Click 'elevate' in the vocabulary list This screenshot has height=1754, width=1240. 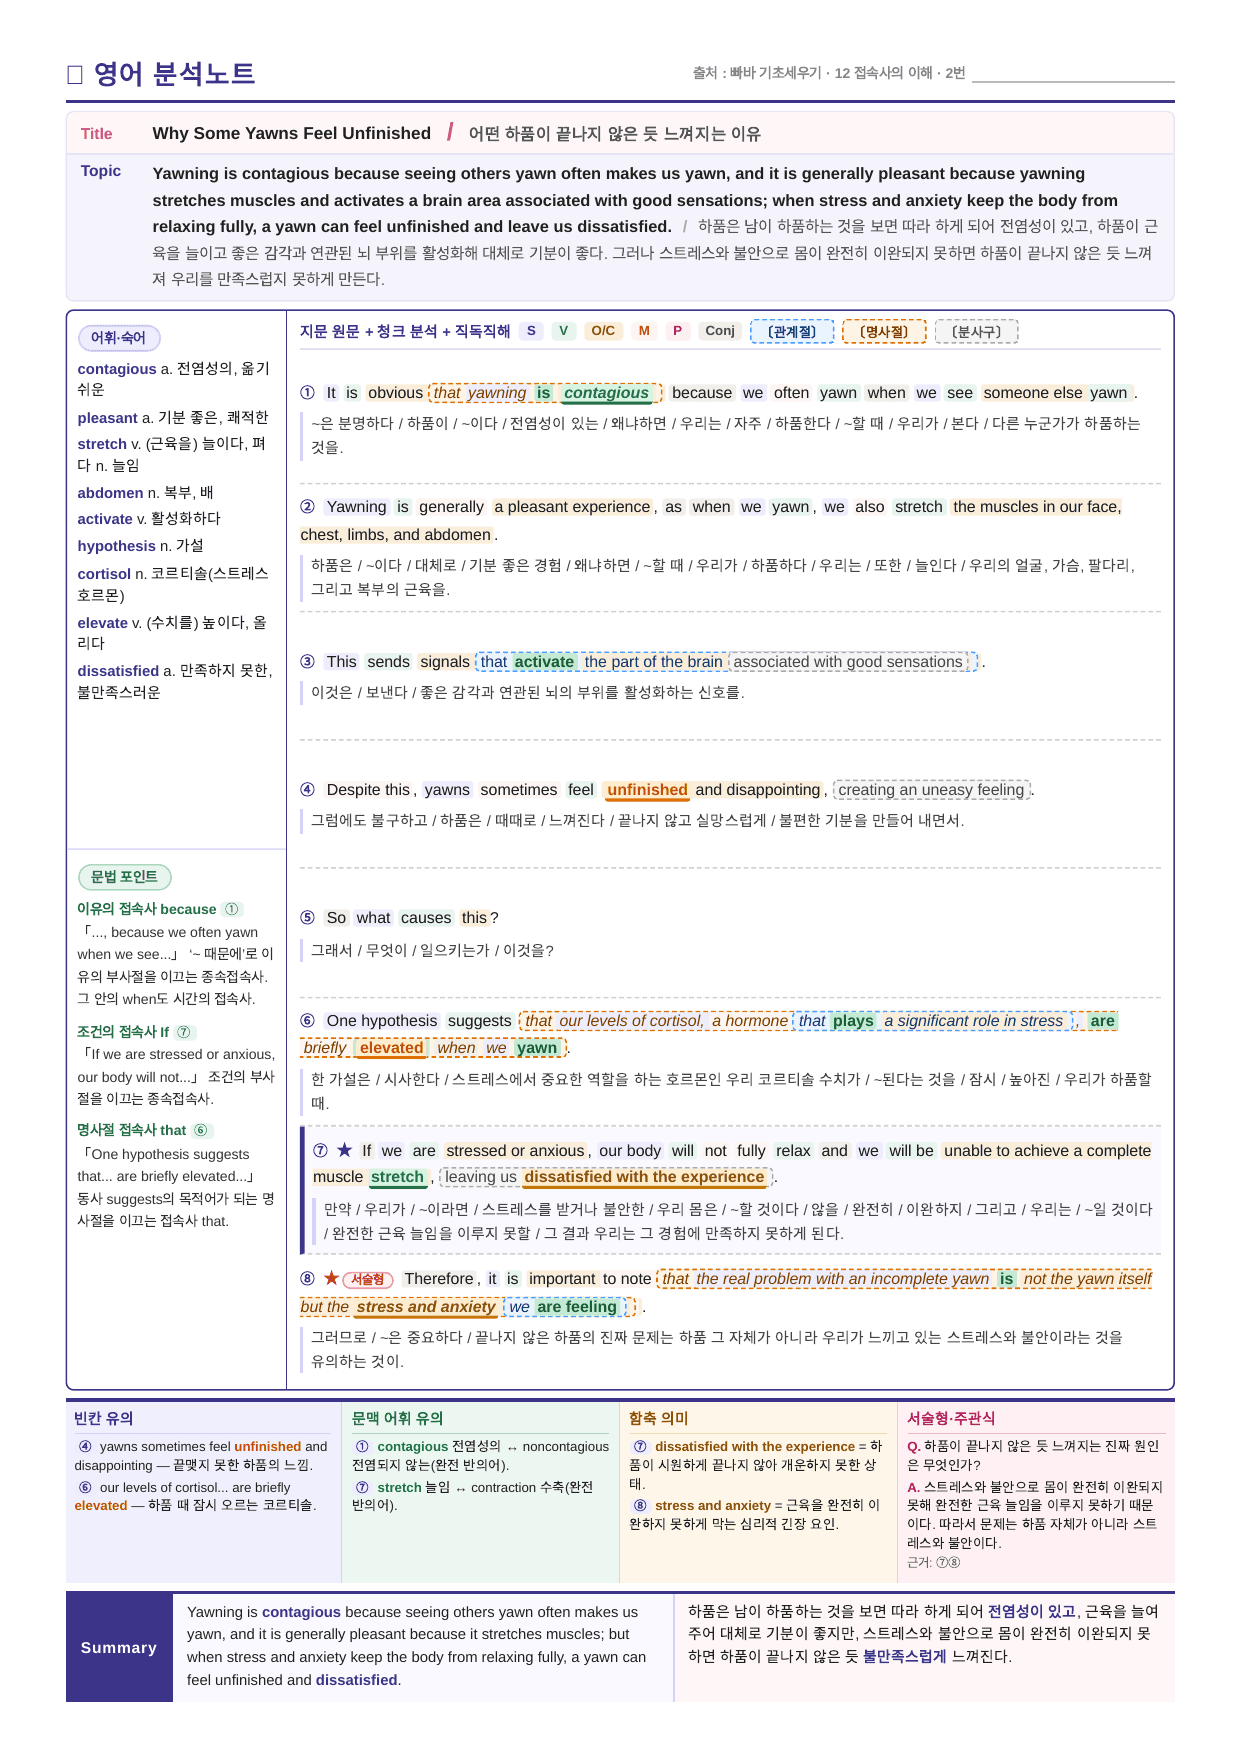click(103, 623)
